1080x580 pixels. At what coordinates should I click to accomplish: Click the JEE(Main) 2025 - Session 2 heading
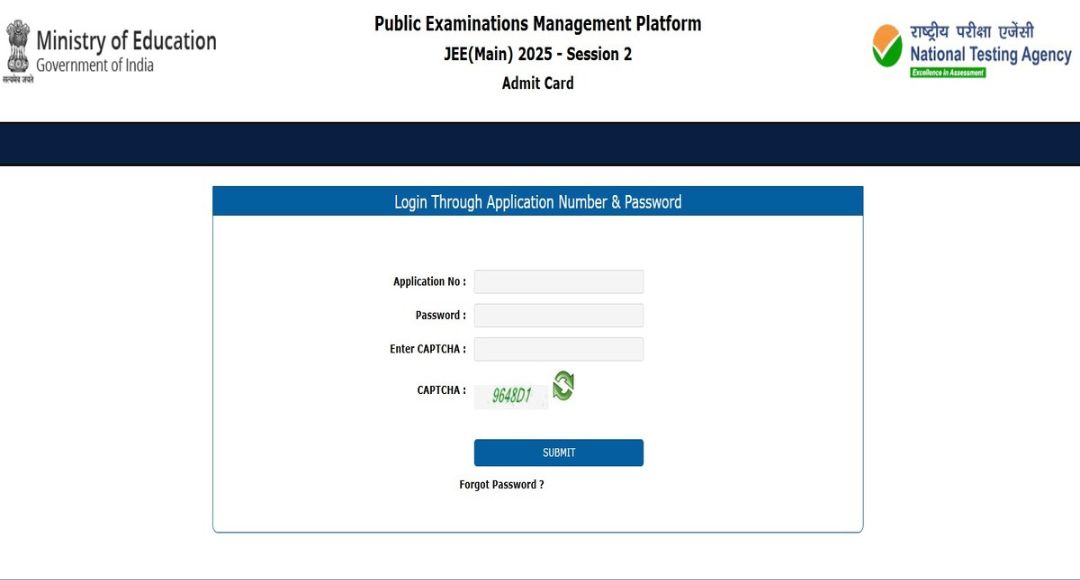538,54
